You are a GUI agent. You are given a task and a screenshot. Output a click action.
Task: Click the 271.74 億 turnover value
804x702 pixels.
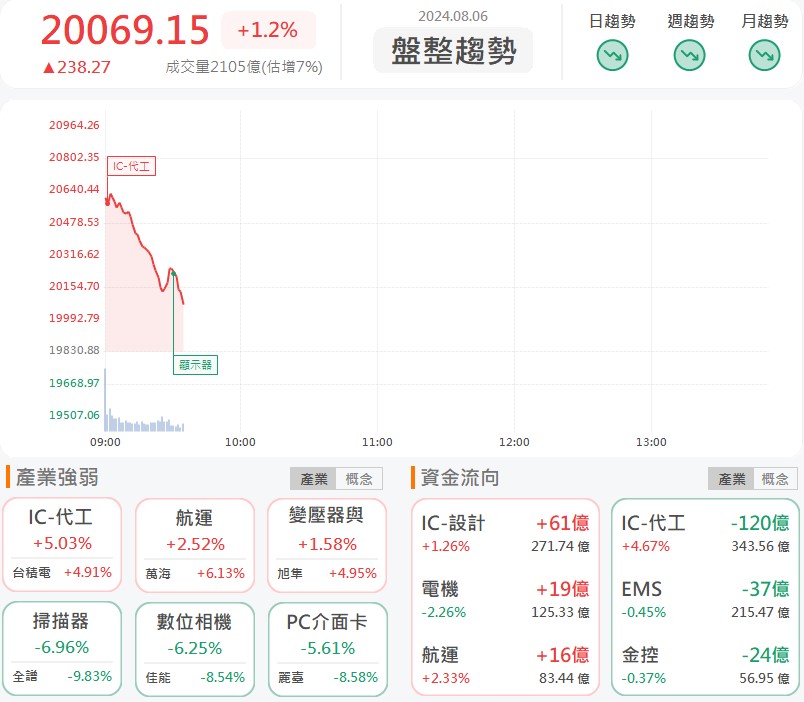click(x=560, y=547)
